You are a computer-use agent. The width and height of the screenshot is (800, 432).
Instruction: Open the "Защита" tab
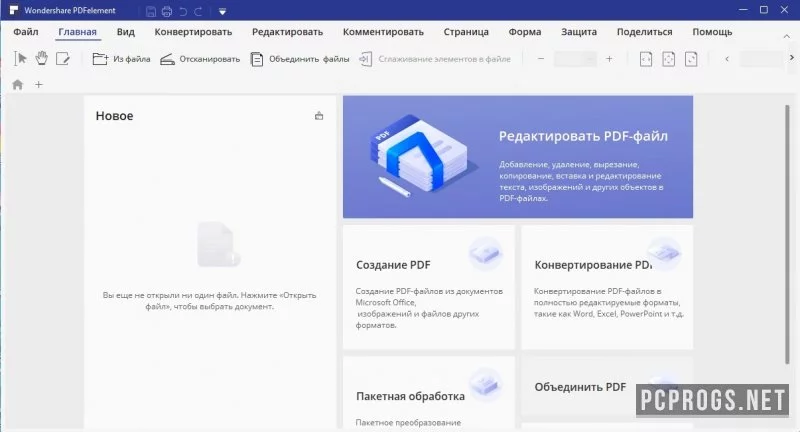coord(579,32)
